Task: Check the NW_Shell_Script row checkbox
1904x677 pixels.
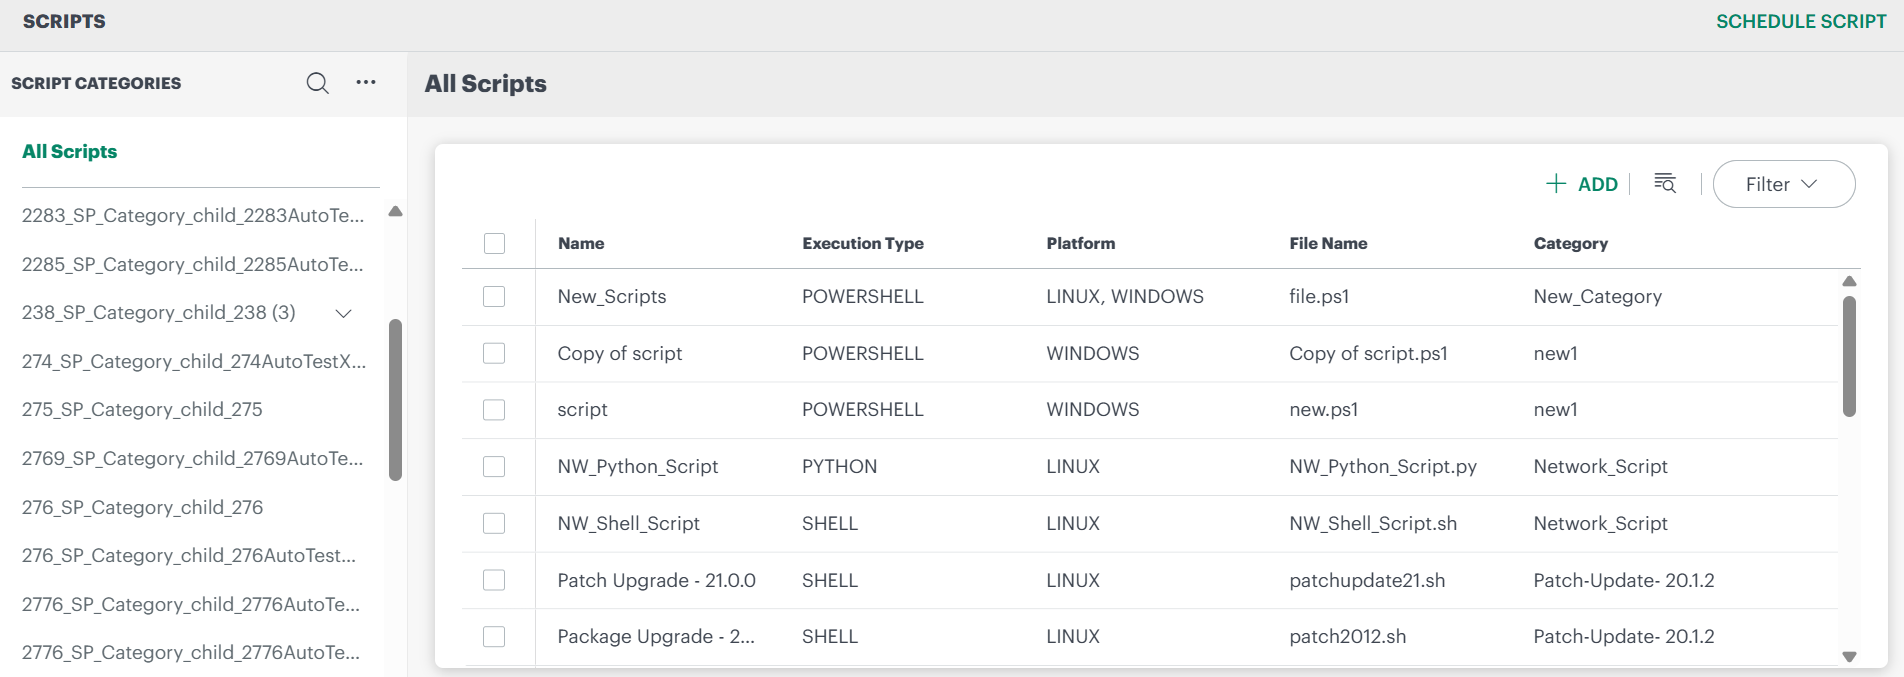Action: pyautogui.click(x=494, y=523)
